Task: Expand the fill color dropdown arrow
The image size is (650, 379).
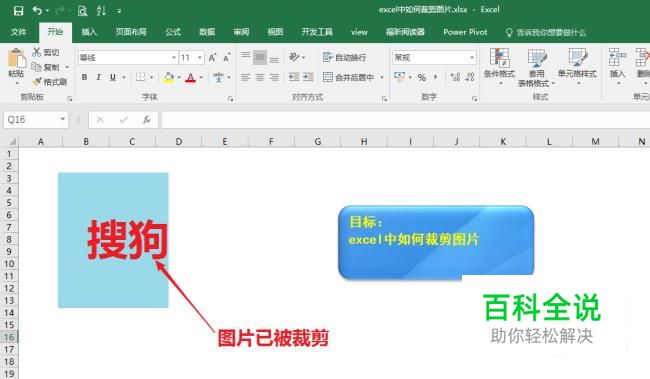Action: point(179,78)
